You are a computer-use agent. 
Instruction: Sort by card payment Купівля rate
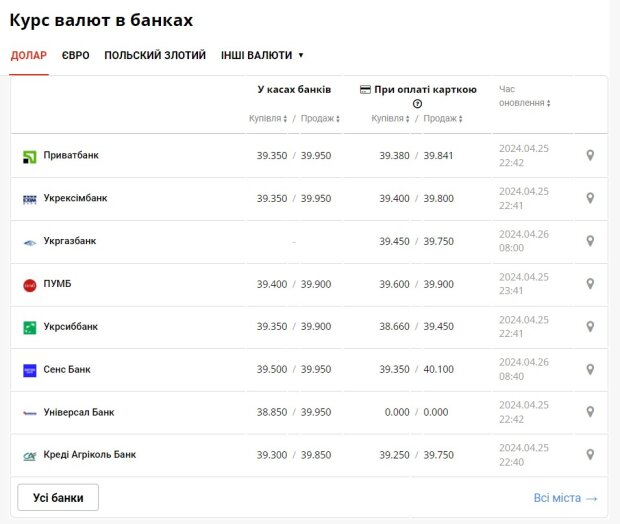(x=390, y=118)
